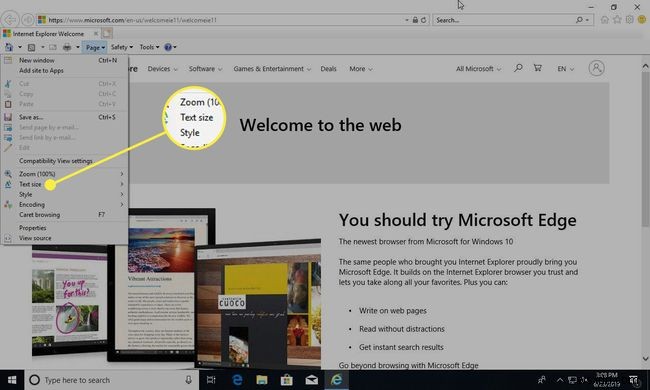The width and height of the screenshot is (650, 390).
Task: Open Properties from the Page menu
Action: tap(65, 228)
